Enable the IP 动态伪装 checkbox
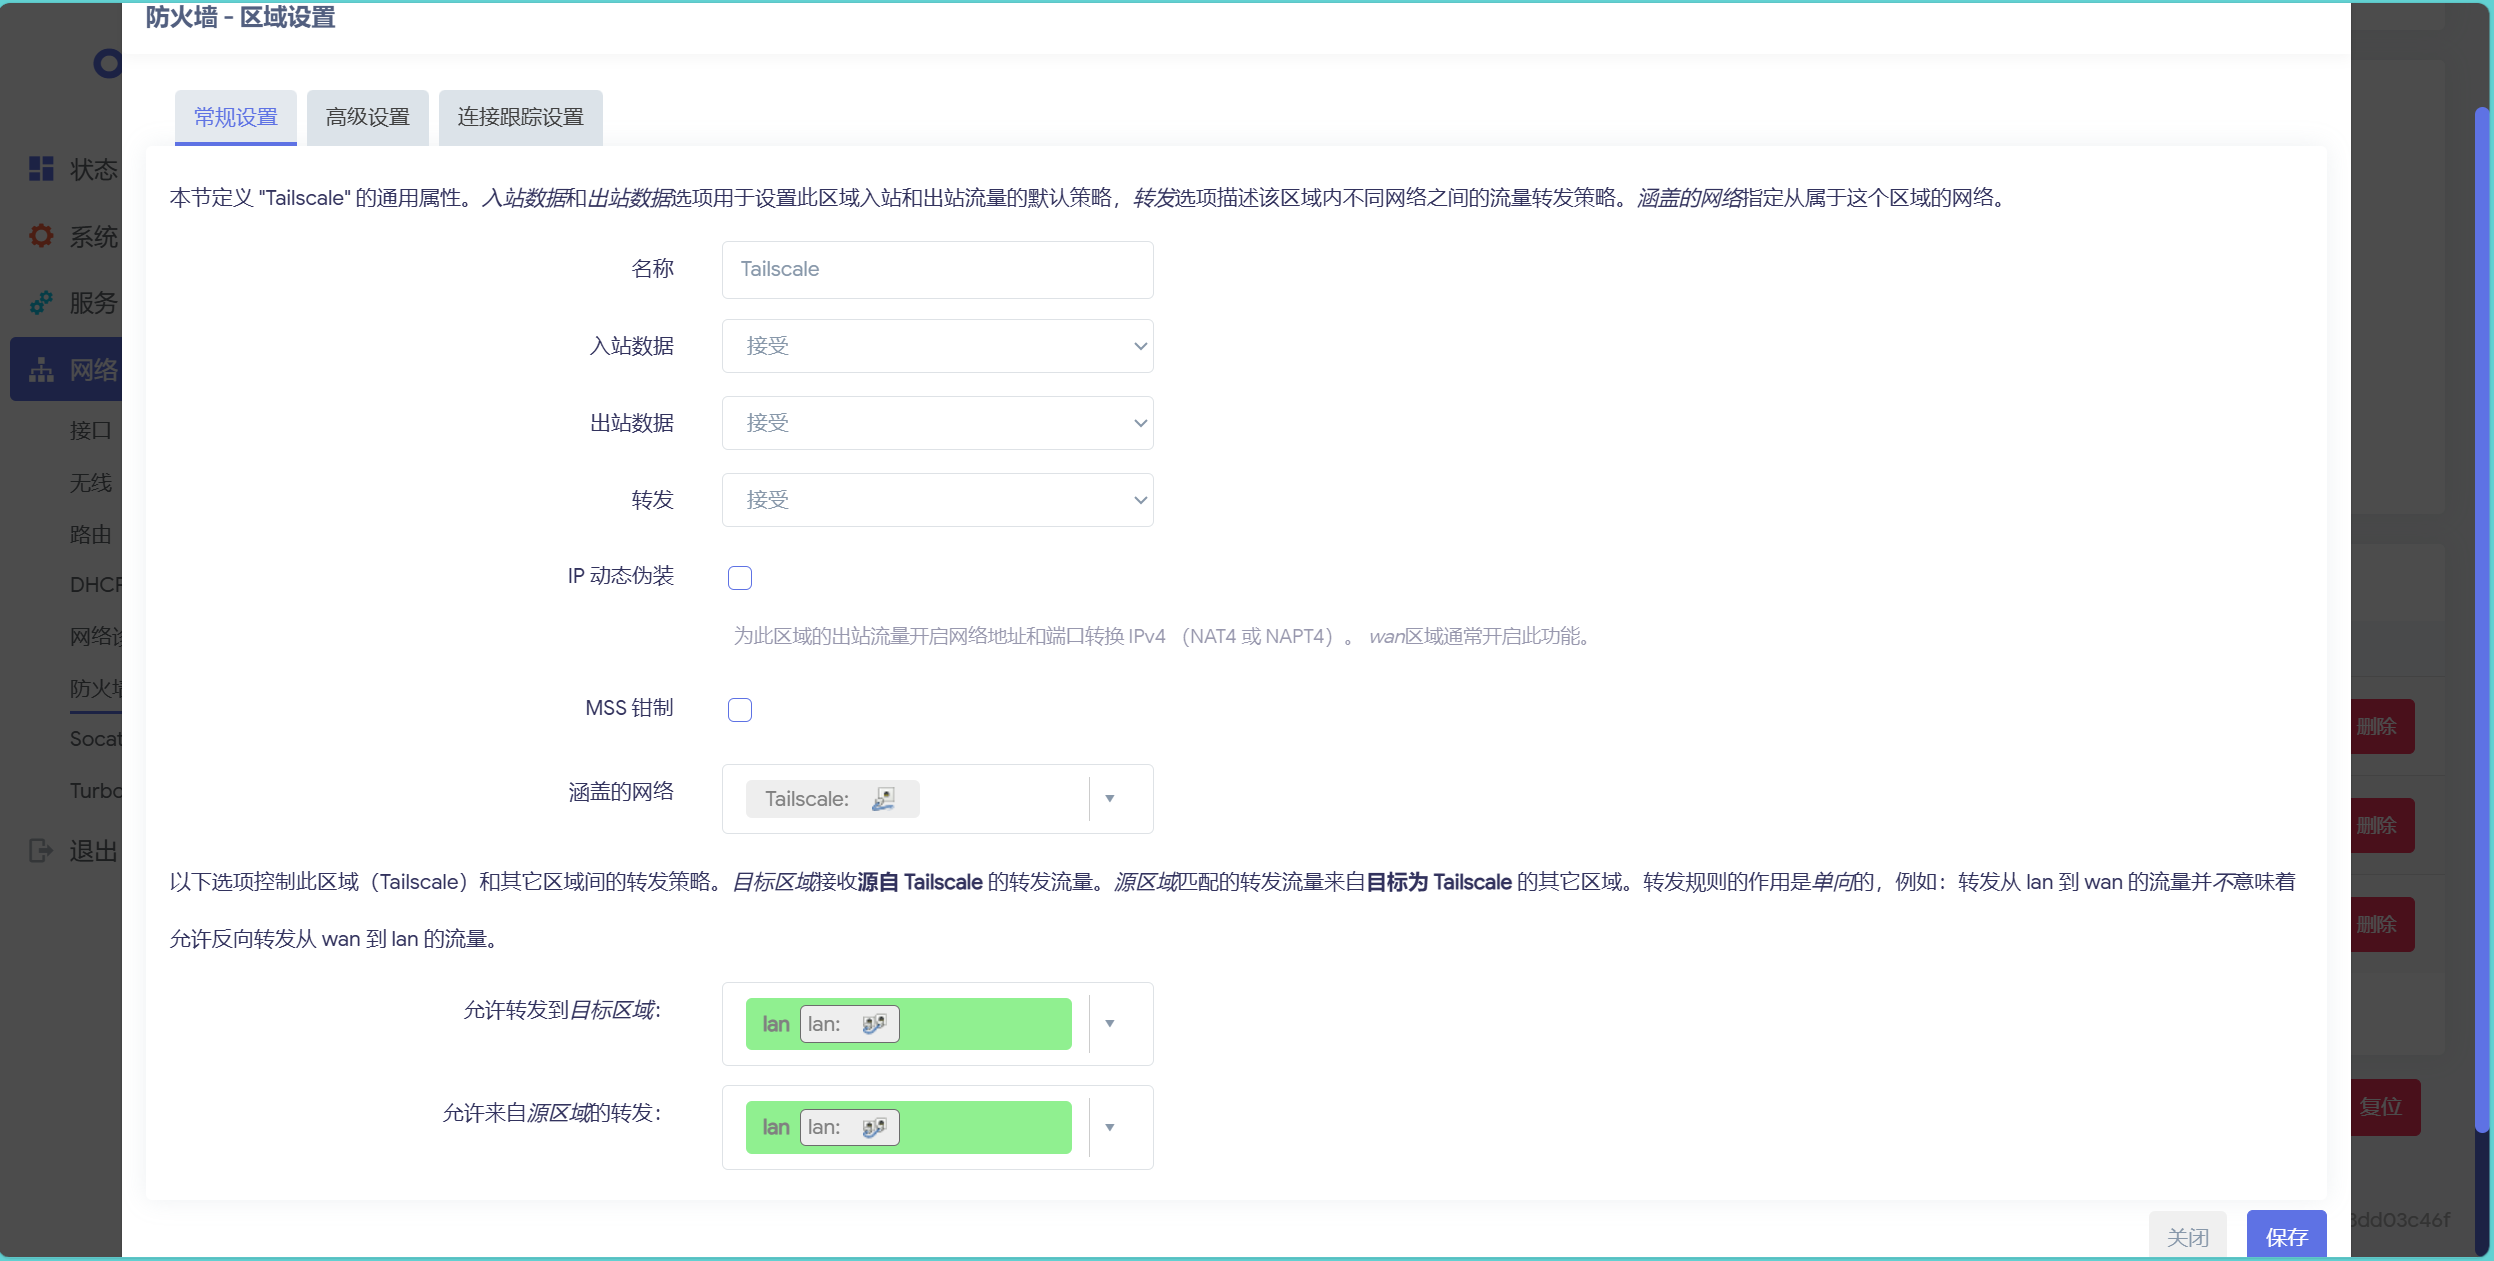Image resolution: width=2494 pixels, height=1261 pixels. tap(740, 578)
